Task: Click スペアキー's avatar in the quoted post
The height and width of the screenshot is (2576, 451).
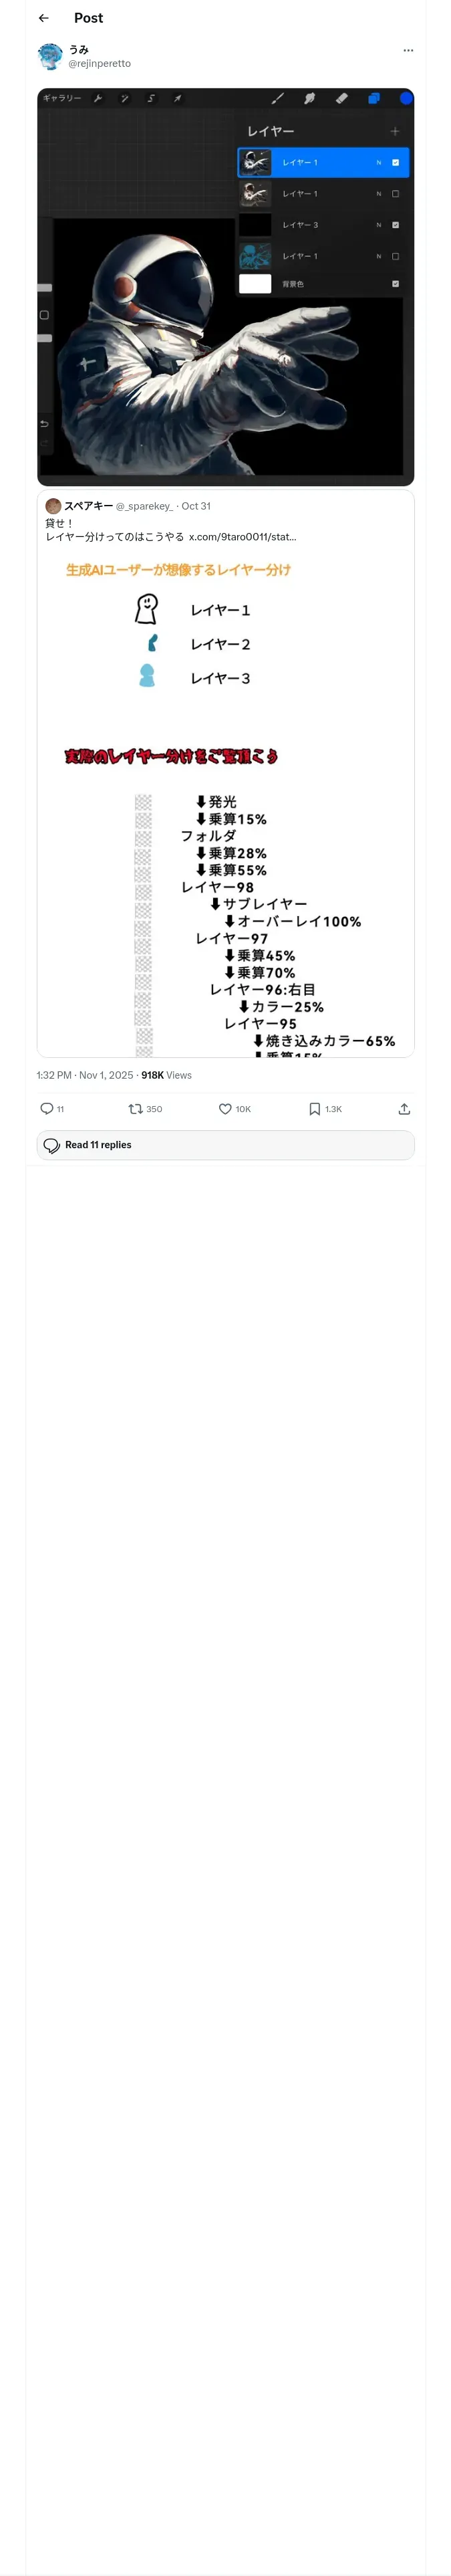Action: point(53,506)
